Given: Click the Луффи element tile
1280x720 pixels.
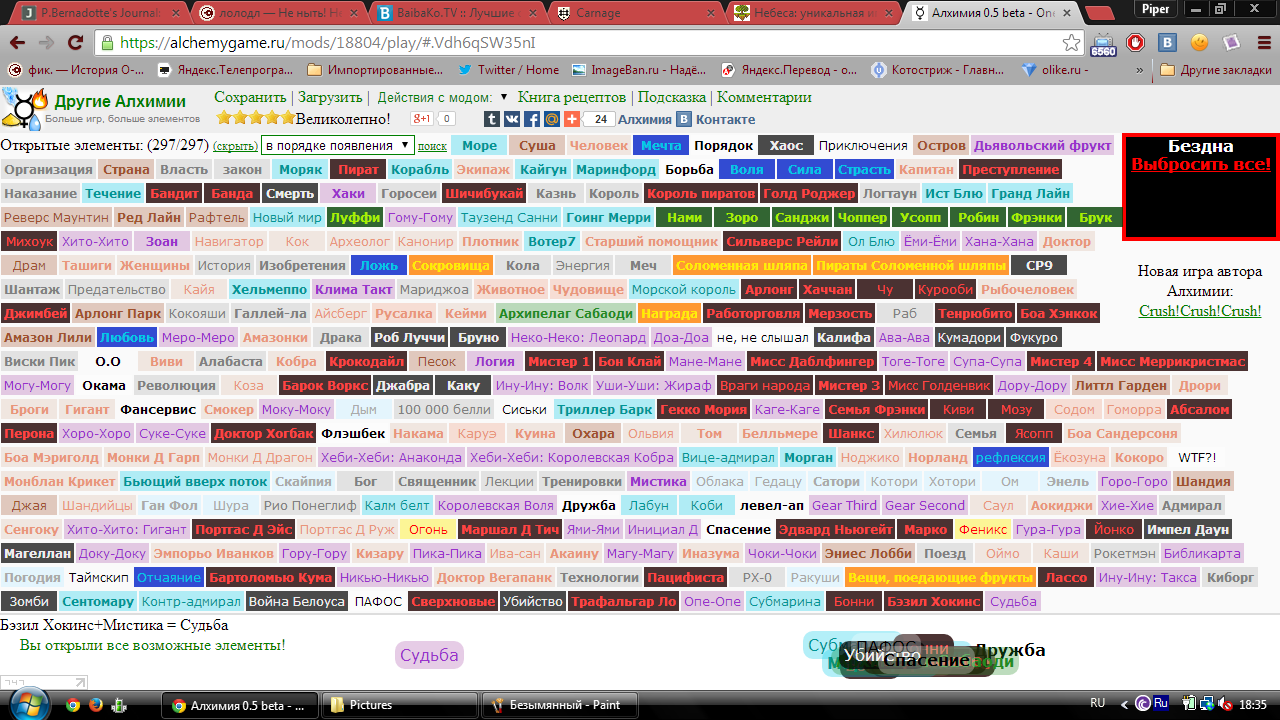Looking at the screenshot, I should [x=355, y=217].
